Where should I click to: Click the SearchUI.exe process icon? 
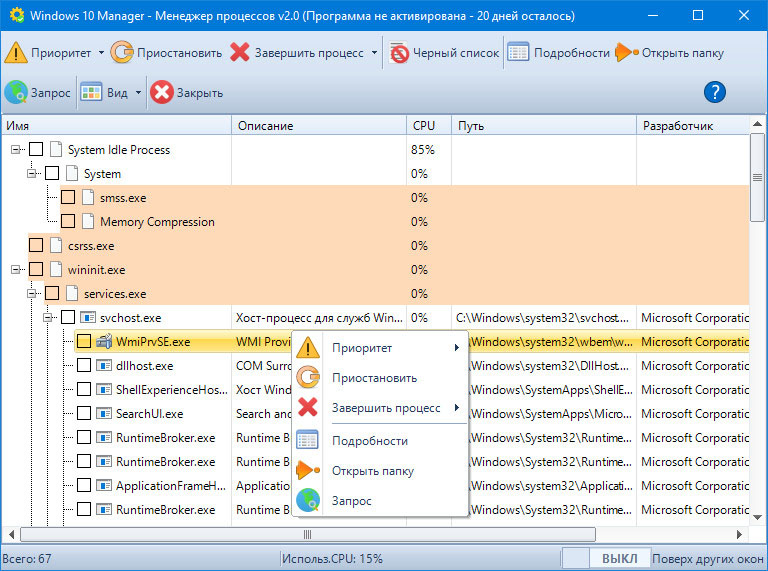(104, 413)
